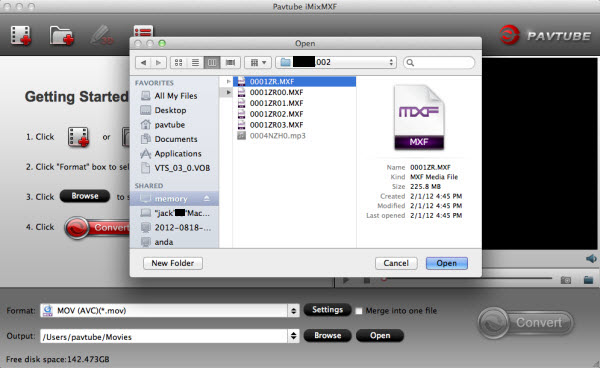Switch dialog to Cover Flow view
The height and width of the screenshot is (368, 600).
pyautogui.click(x=230, y=62)
